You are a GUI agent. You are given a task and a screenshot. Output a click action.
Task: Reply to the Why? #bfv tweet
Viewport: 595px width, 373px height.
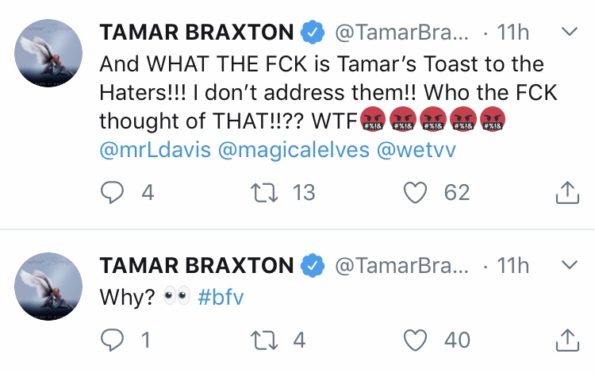coord(112,340)
